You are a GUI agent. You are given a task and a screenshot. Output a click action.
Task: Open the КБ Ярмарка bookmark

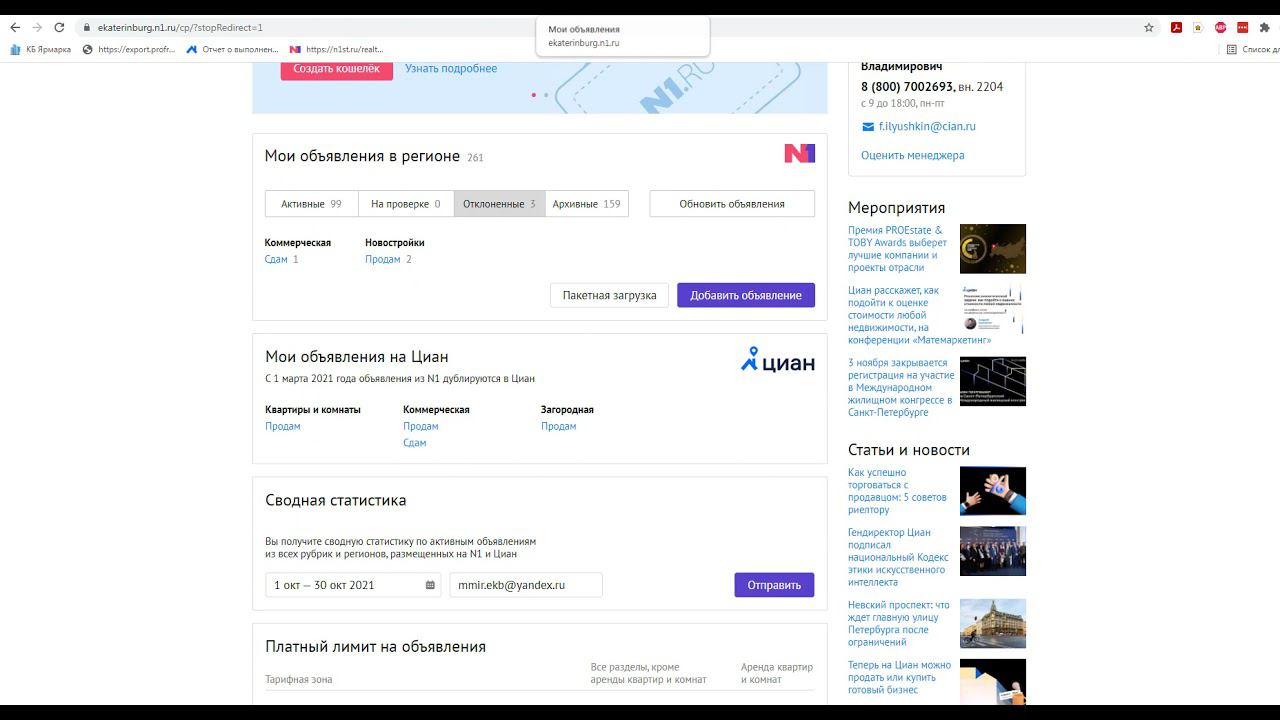click(41, 49)
